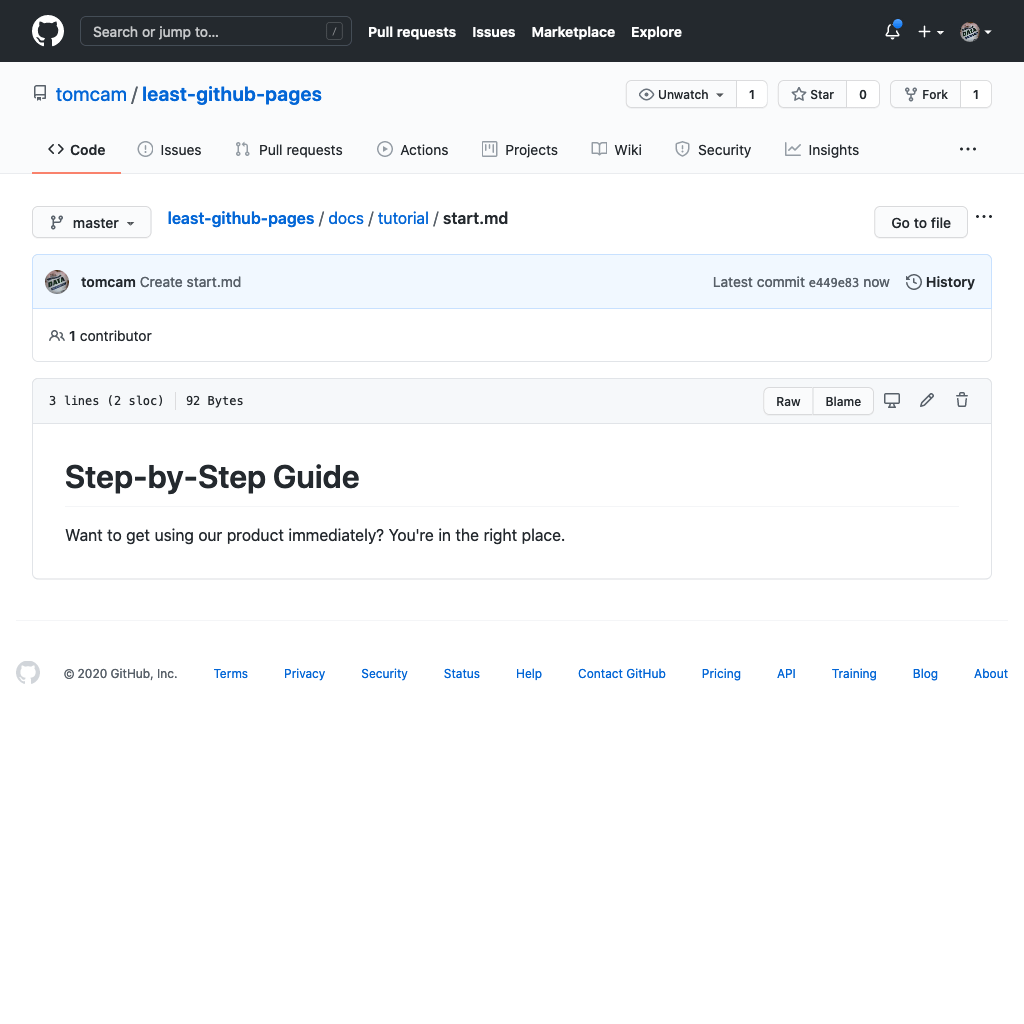Viewport: 1024px width, 1024px height.
Task: Open the file with the pencil edit icon
Action: tap(926, 400)
